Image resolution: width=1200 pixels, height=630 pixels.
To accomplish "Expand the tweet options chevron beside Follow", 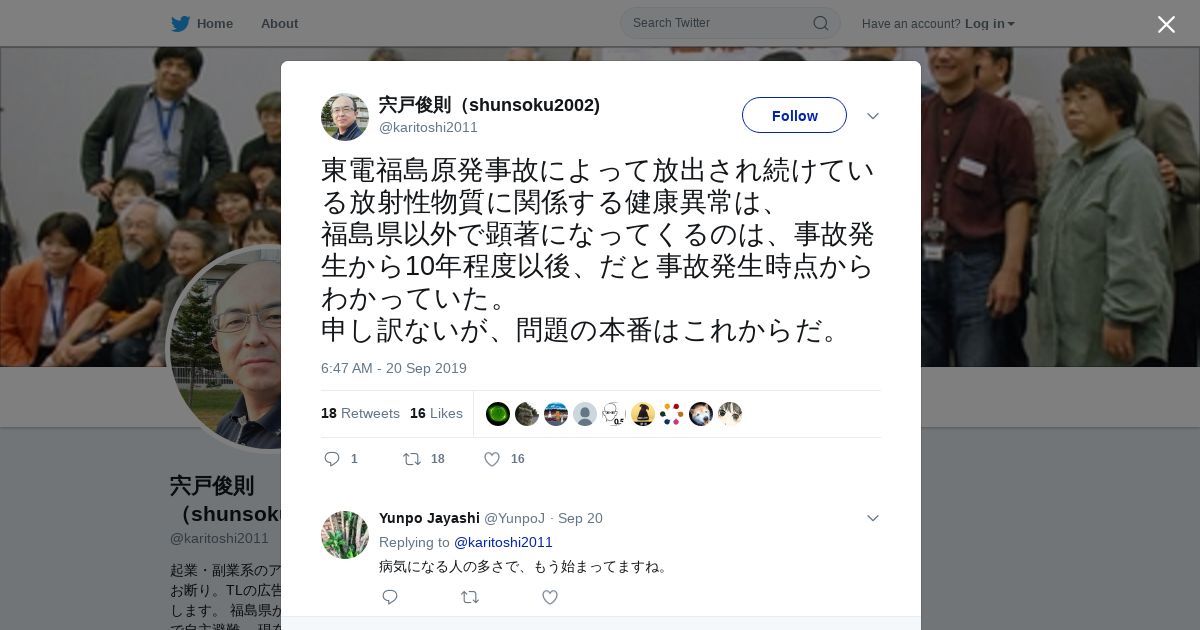I will coord(873,116).
